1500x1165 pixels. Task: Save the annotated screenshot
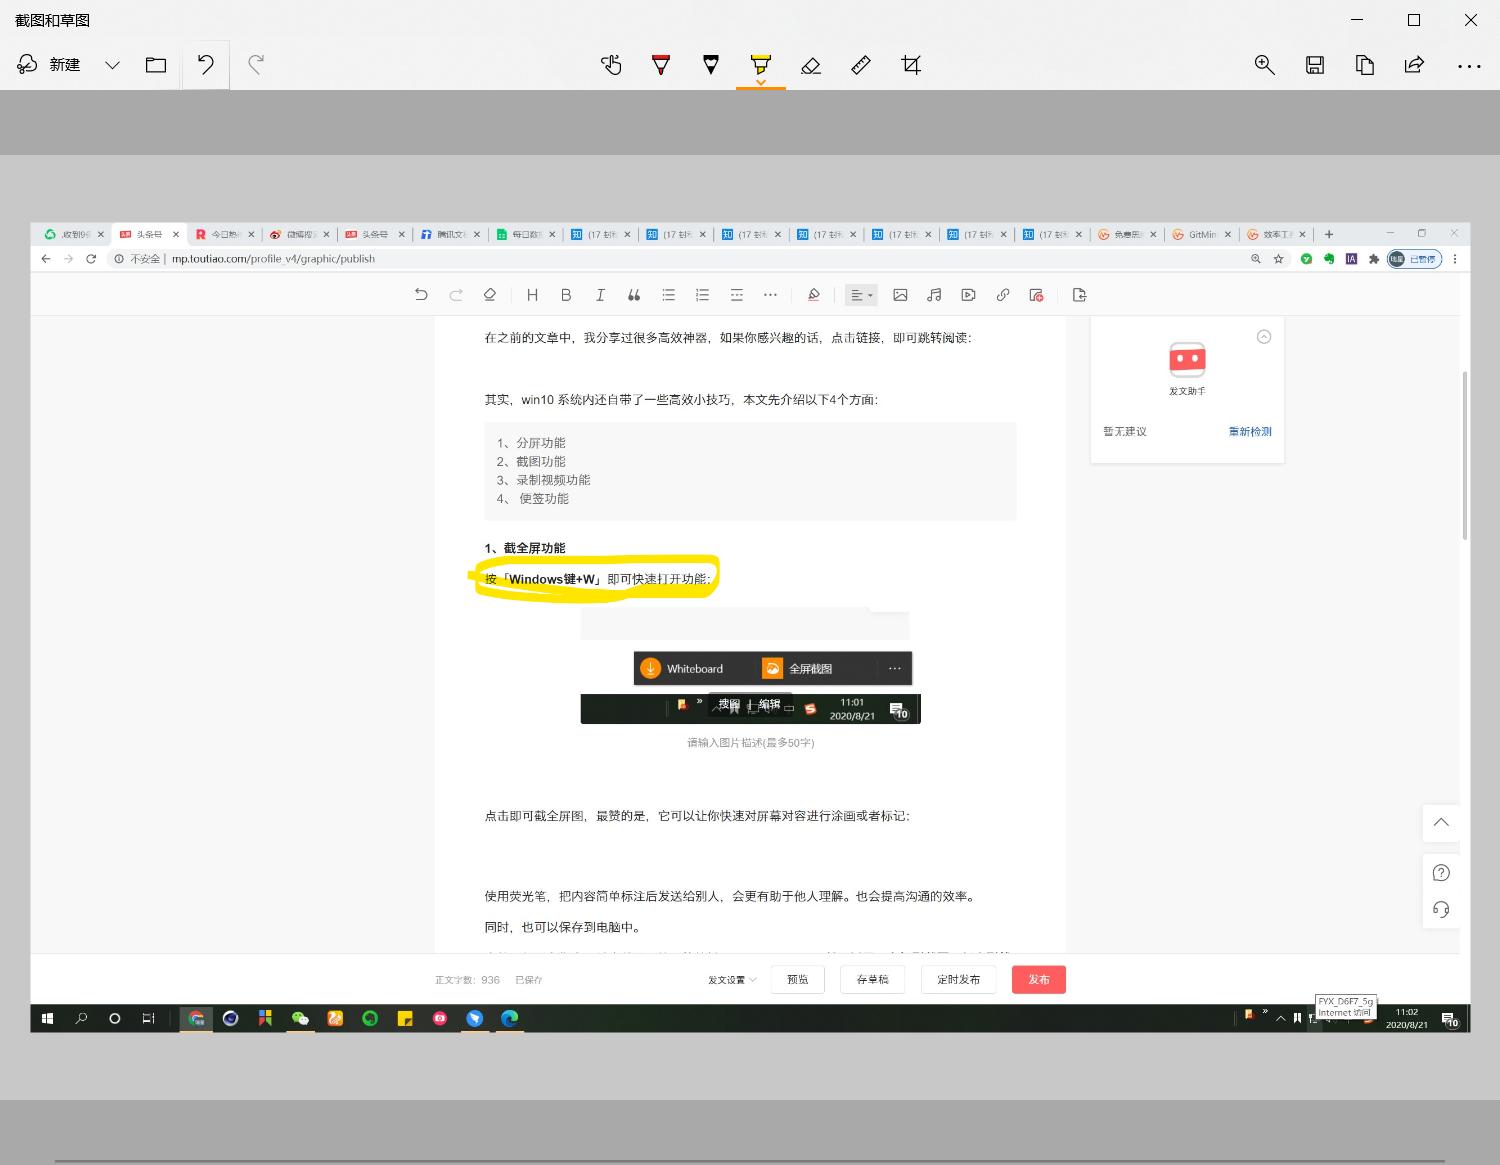(1314, 65)
